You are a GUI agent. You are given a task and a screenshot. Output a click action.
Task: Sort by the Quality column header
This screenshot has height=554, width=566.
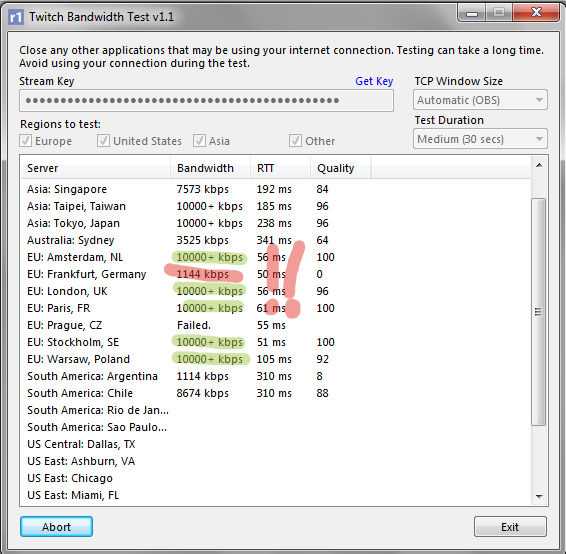coord(341,168)
